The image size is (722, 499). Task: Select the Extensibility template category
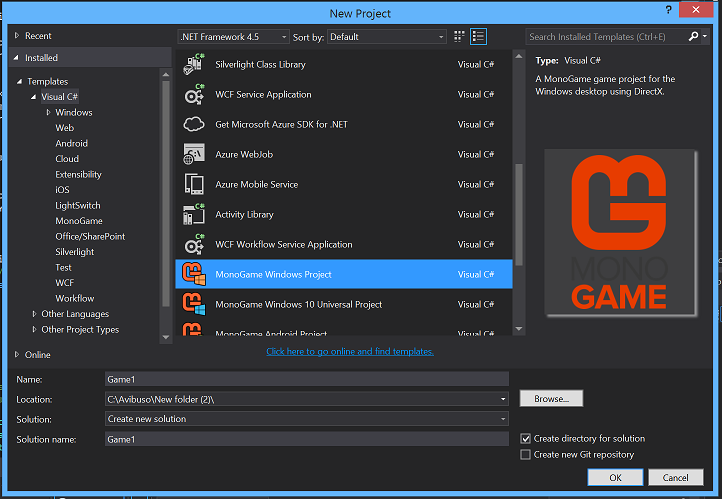click(78, 174)
